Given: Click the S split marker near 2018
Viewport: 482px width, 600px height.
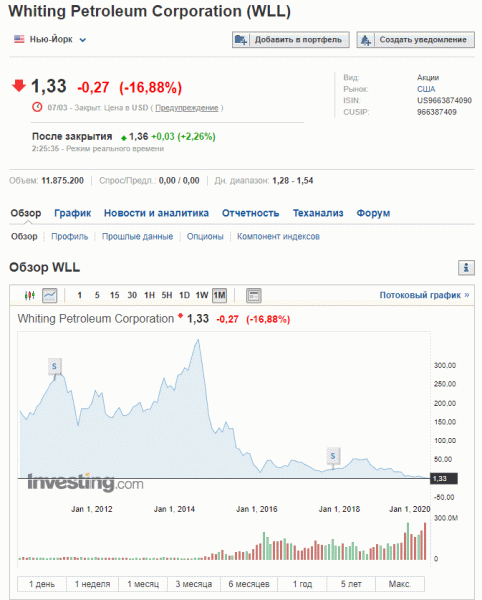Looking at the screenshot, I should (333, 456).
